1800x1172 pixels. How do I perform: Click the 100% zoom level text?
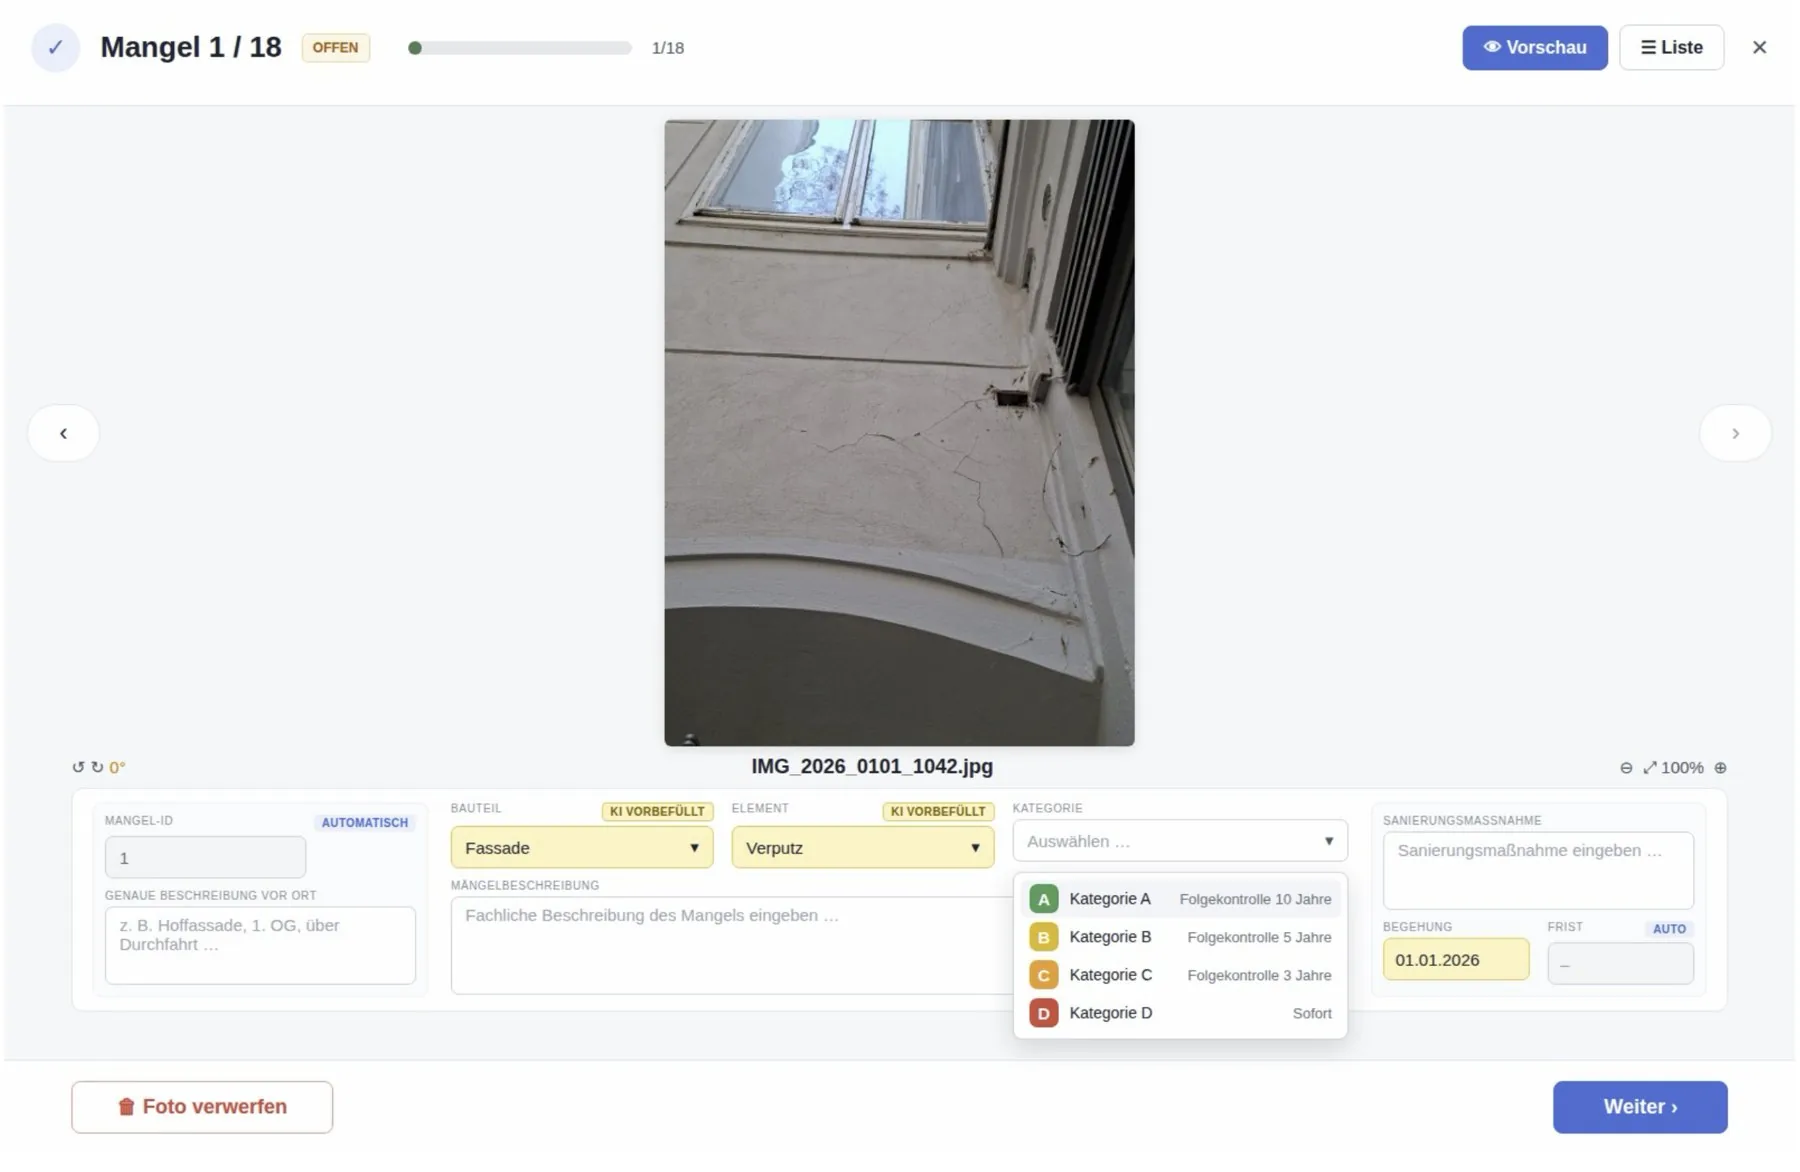(x=1682, y=768)
